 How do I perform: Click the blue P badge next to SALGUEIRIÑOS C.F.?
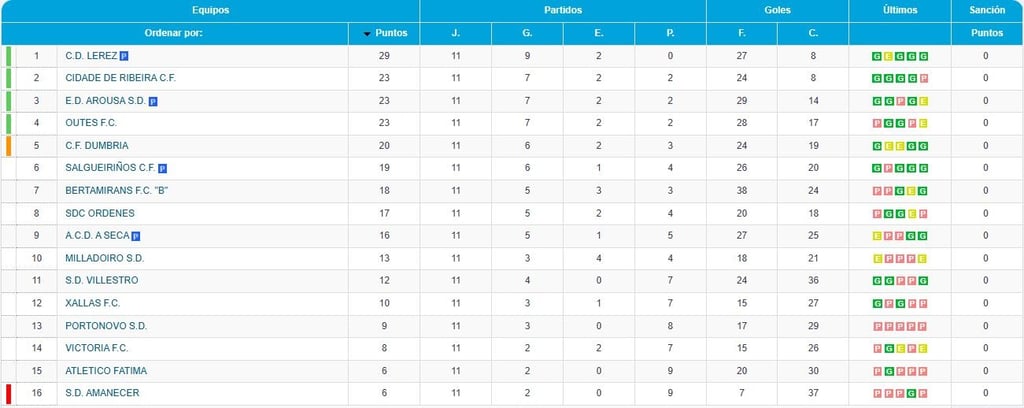pyautogui.click(x=163, y=168)
